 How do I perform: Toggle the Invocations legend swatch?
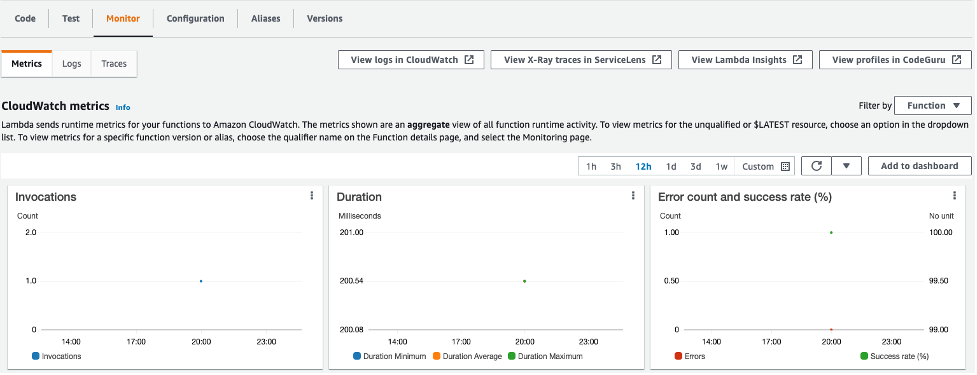(x=36, y=356)
